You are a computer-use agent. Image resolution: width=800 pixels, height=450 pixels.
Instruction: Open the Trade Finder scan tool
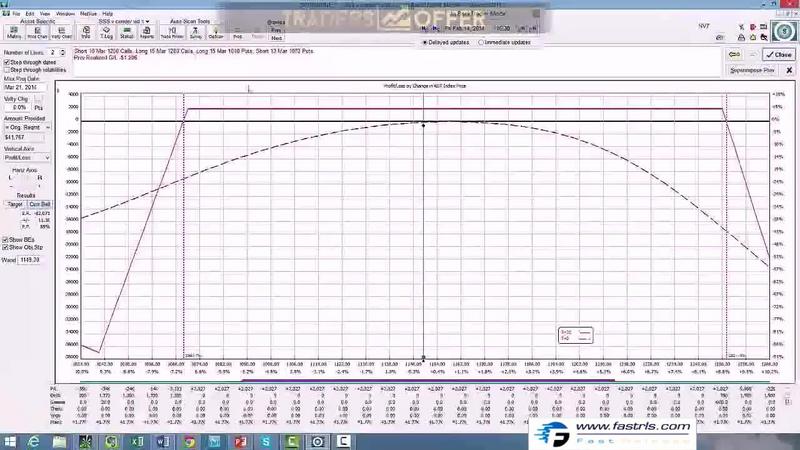(172, 33)
